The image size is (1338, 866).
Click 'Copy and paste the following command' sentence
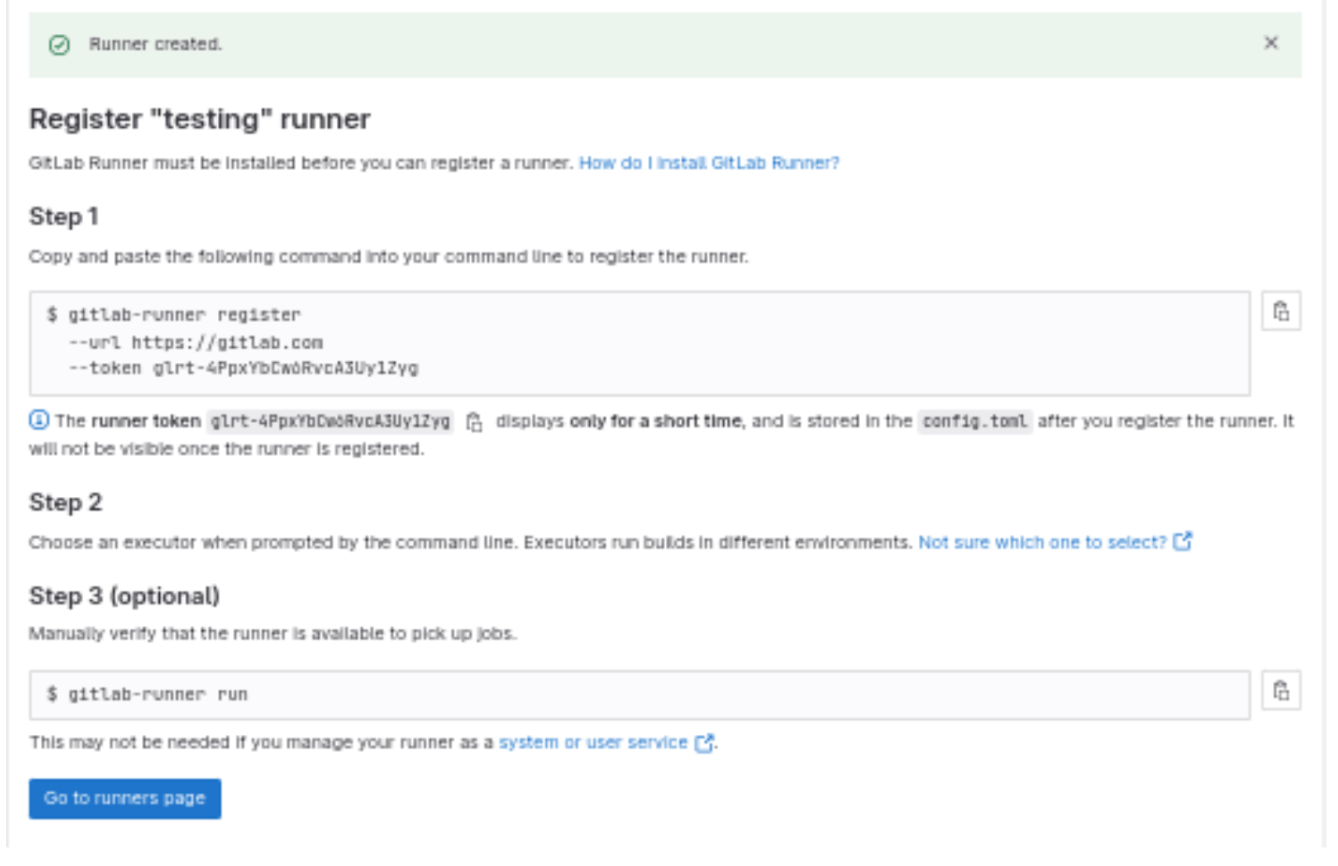point(389,257)
